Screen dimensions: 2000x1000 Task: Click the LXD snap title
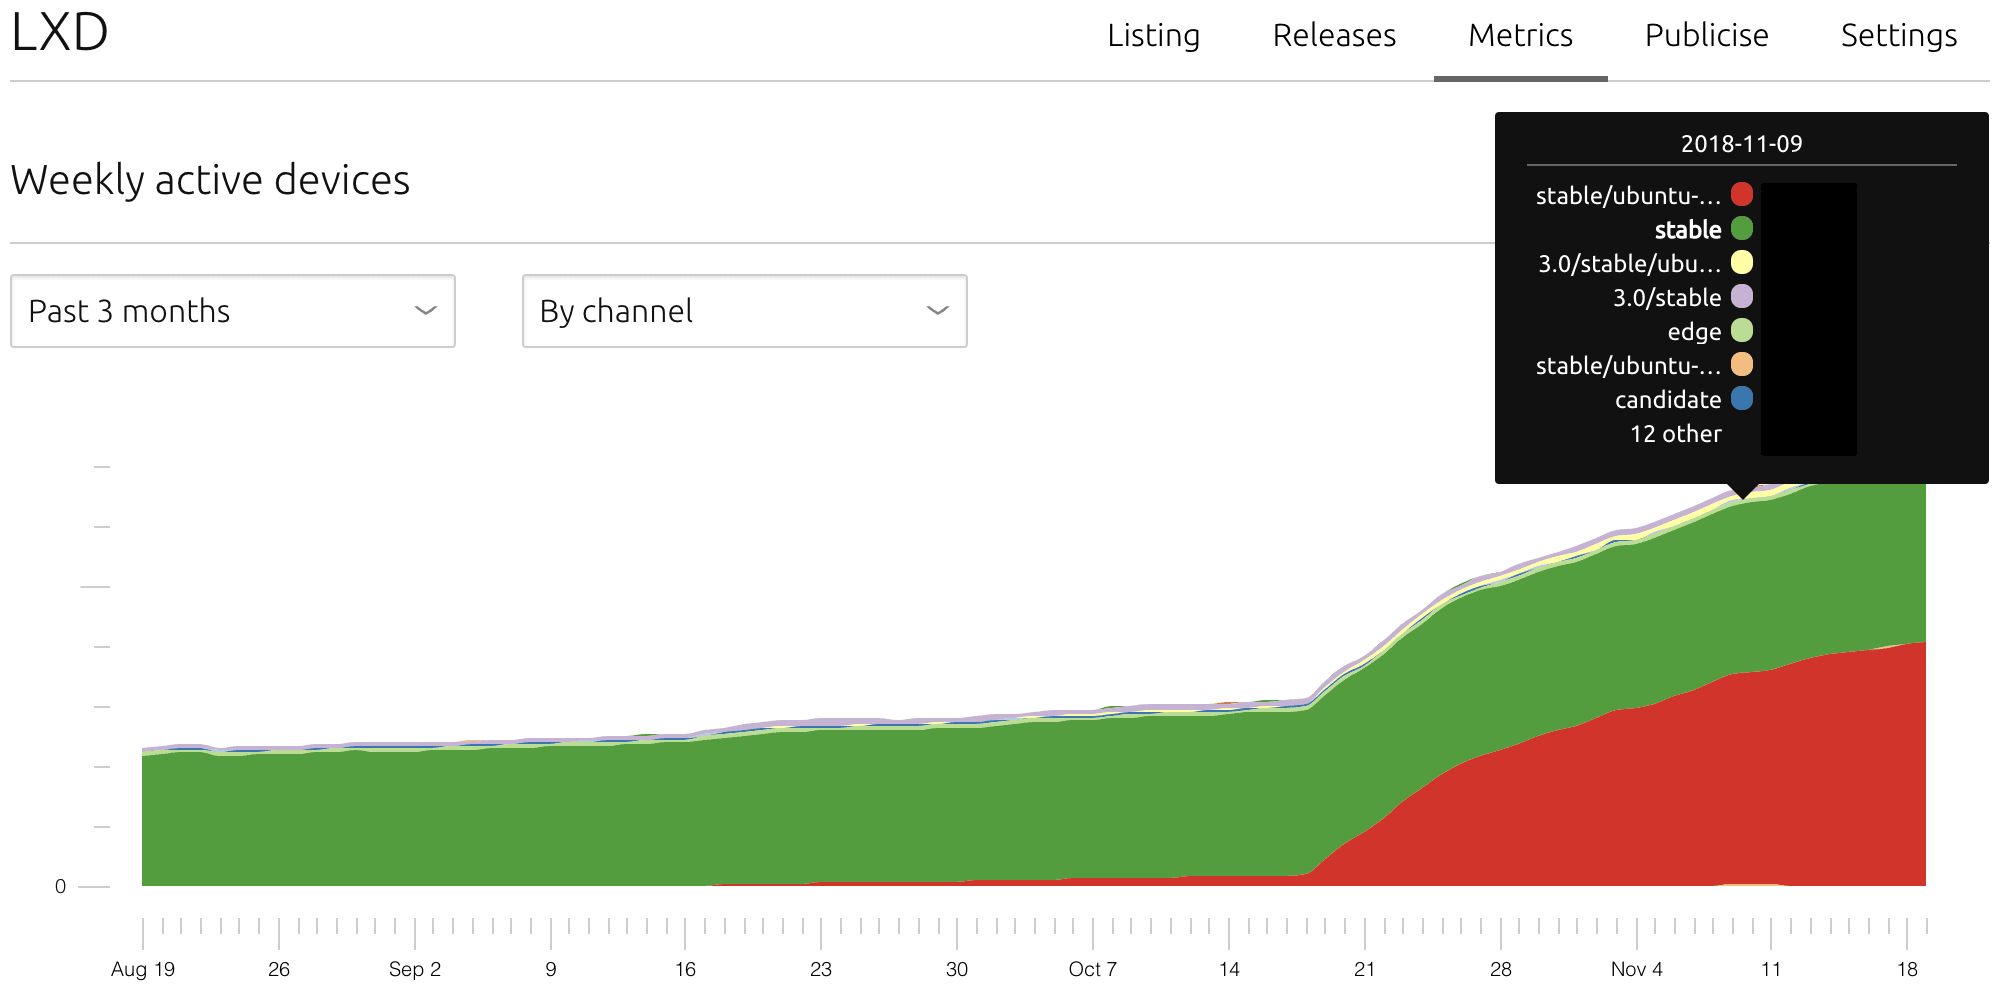pyautogui.click(x=60, y=32)
